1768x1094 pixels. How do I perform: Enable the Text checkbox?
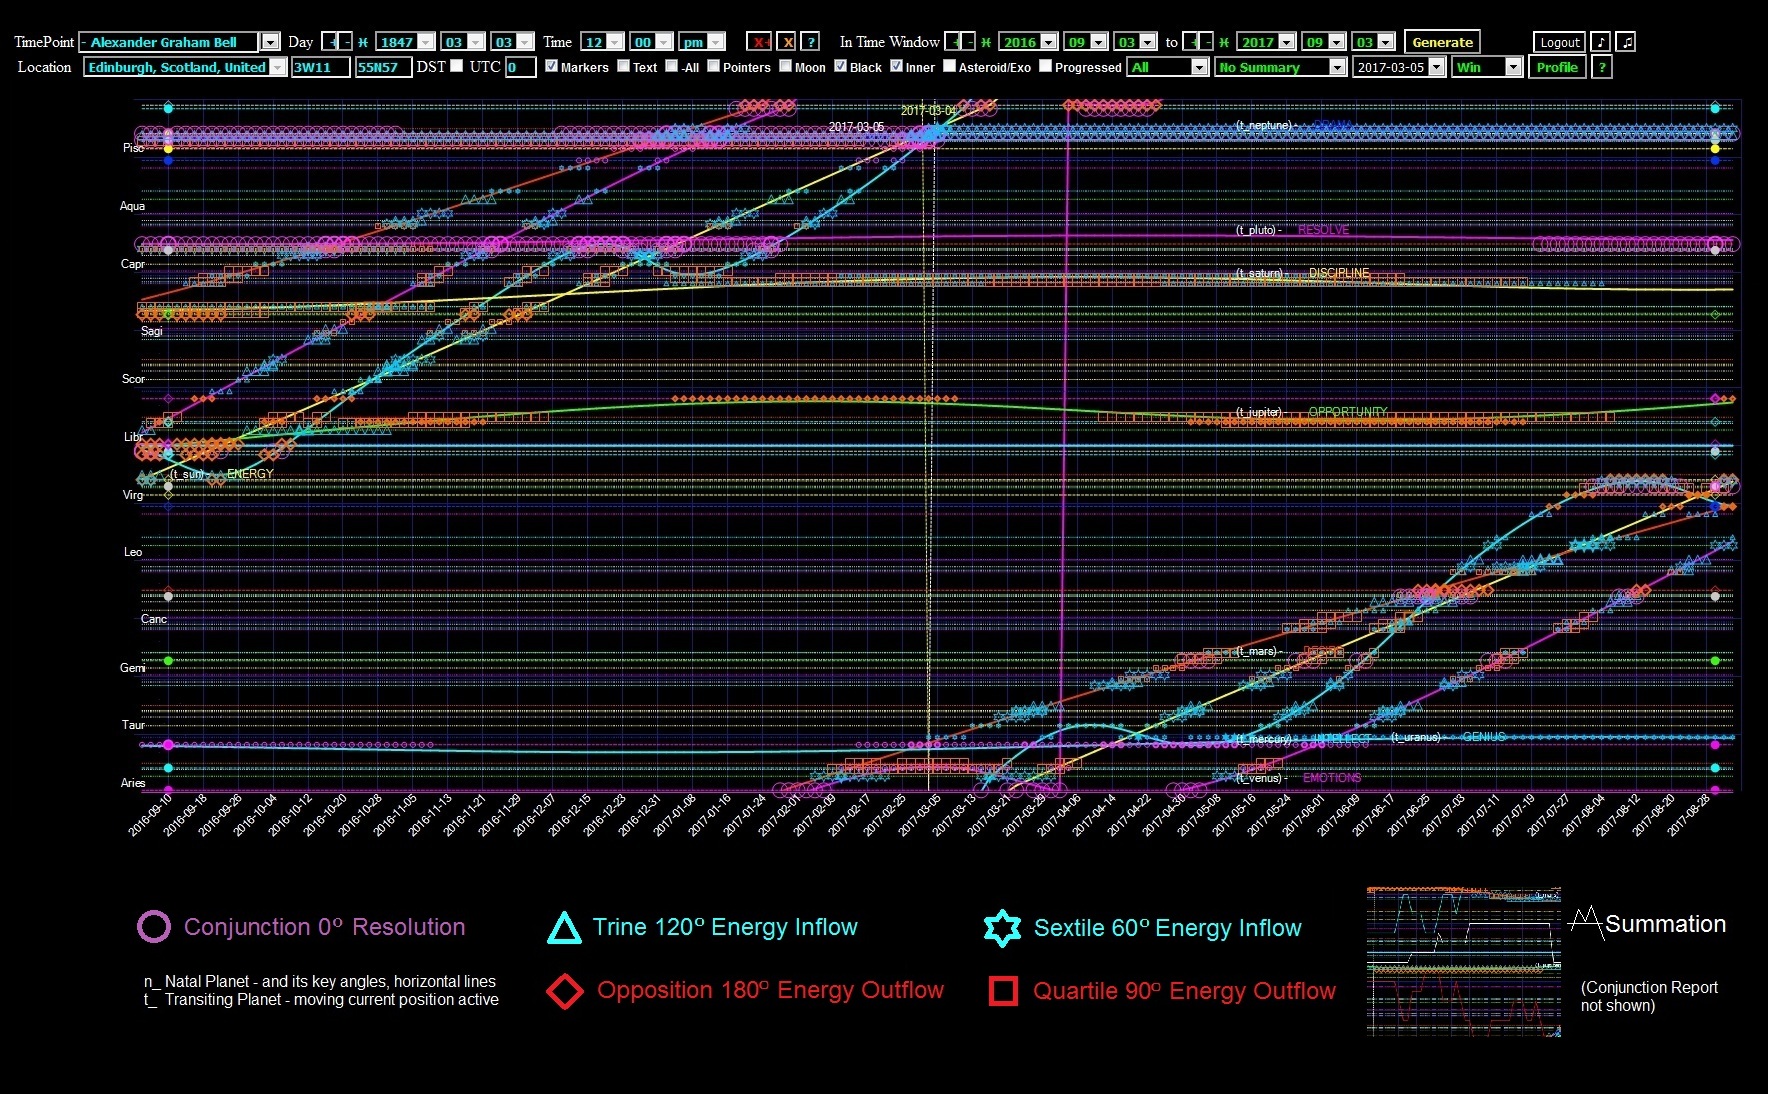point(623,66)
